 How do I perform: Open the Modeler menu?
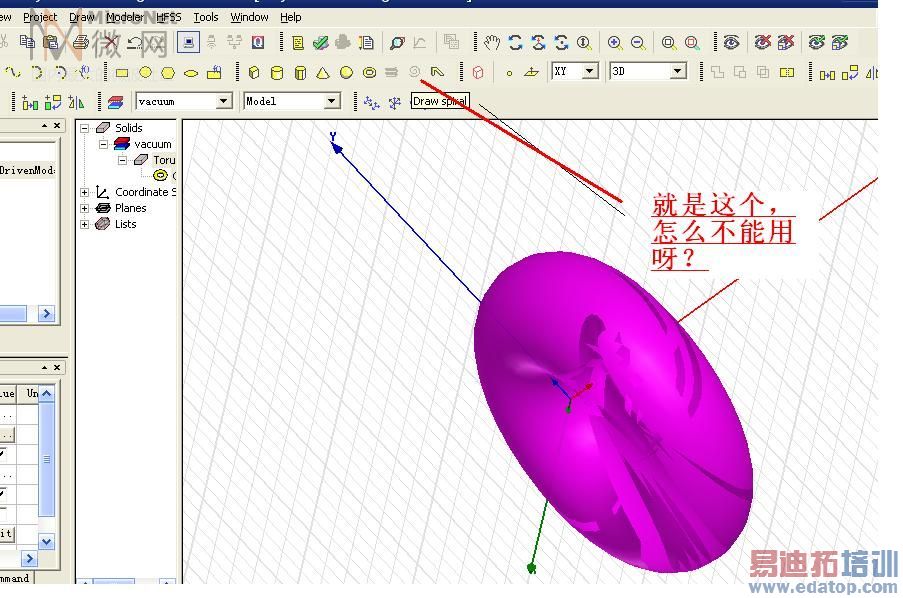pyautogui.click(x=124, y=17)
